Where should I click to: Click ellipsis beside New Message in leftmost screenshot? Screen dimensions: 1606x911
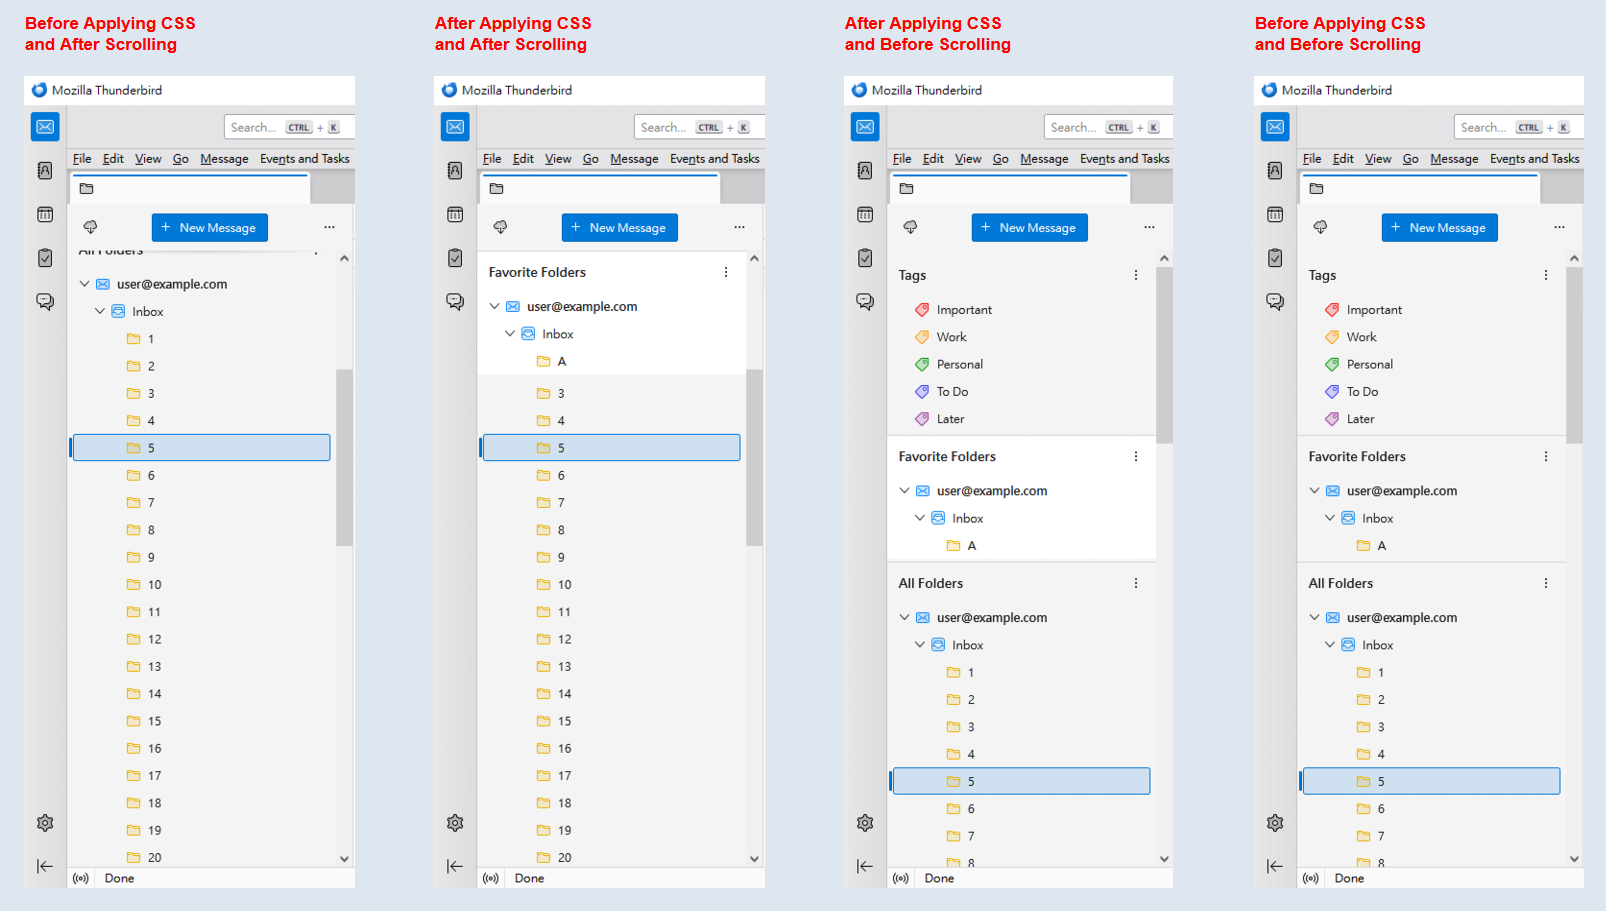[x=329, y=227]
